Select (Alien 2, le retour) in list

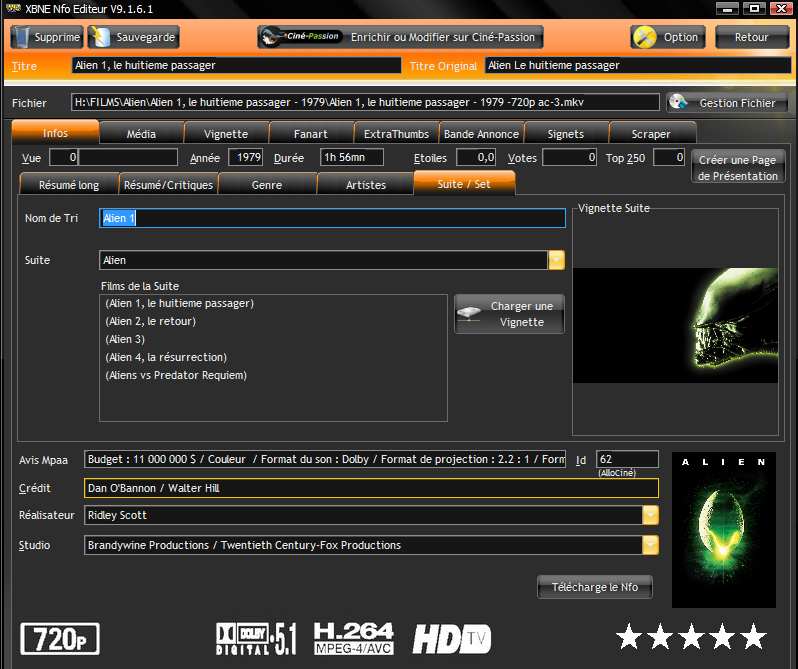[x=151, y=321]
